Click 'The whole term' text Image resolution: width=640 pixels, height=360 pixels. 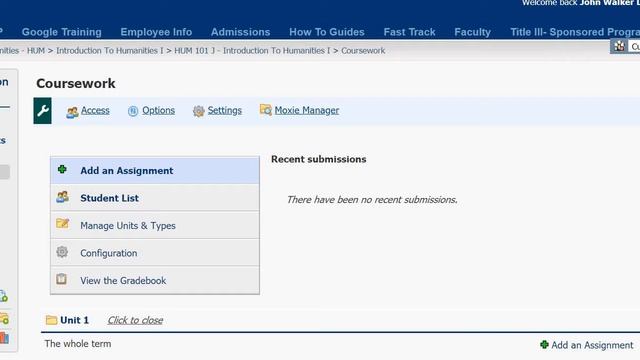(x=78, y=344)
